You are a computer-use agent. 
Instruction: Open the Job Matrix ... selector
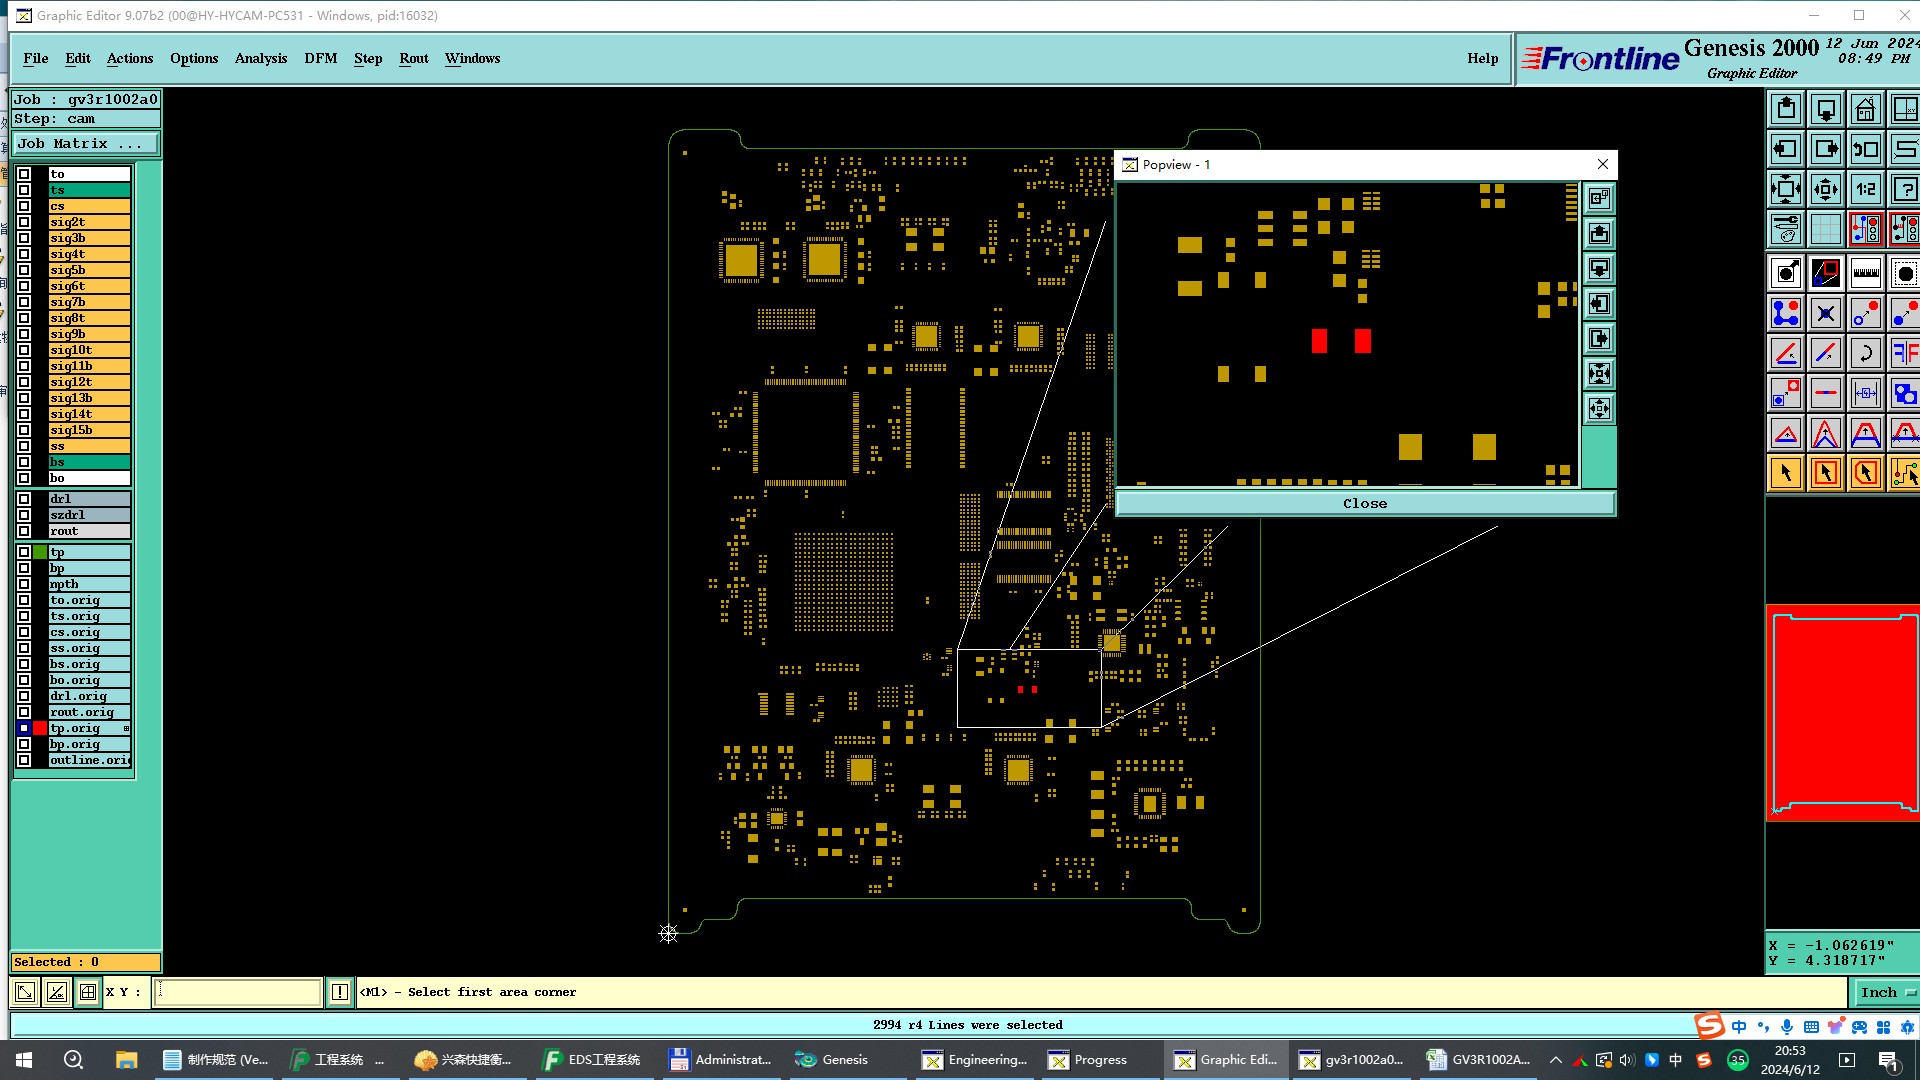(85, 144)
